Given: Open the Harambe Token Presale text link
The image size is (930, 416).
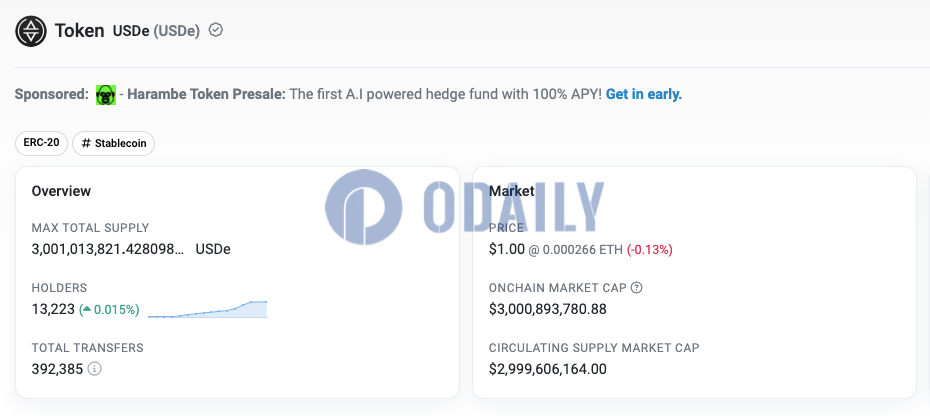Looking at the screenshot, I should [206, 94].
